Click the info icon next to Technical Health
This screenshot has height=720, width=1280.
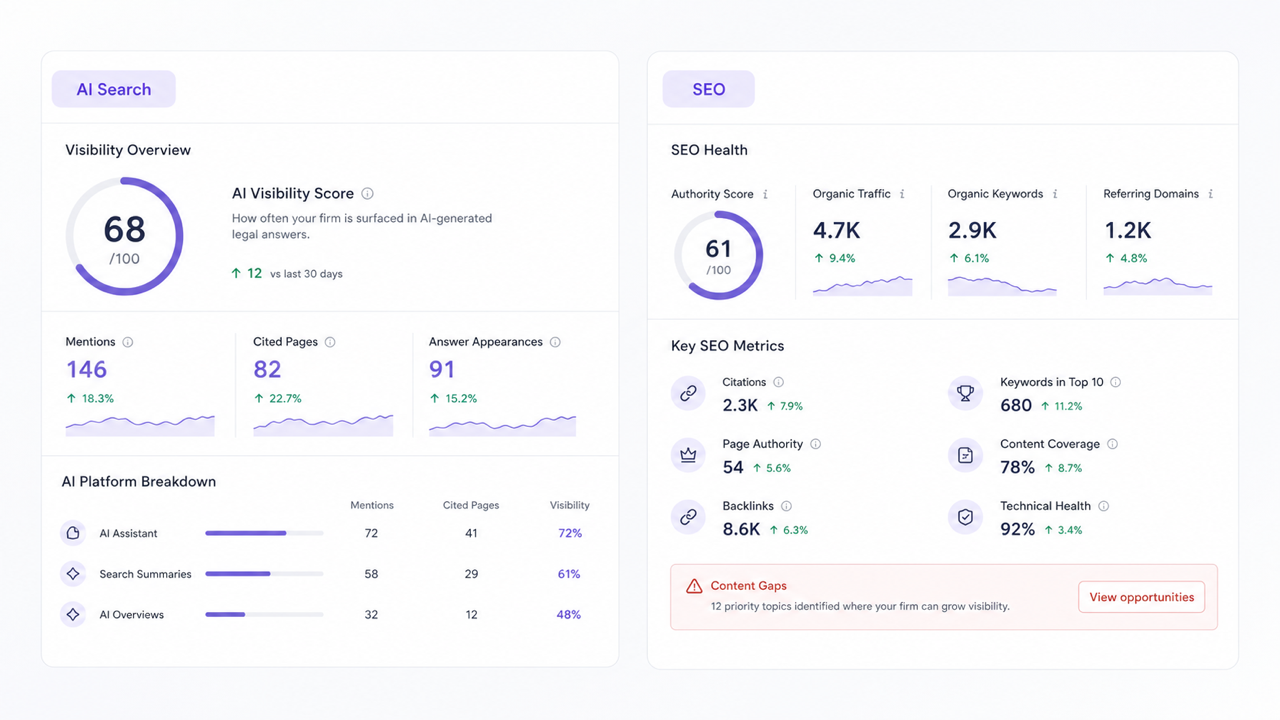[1104, 506]
